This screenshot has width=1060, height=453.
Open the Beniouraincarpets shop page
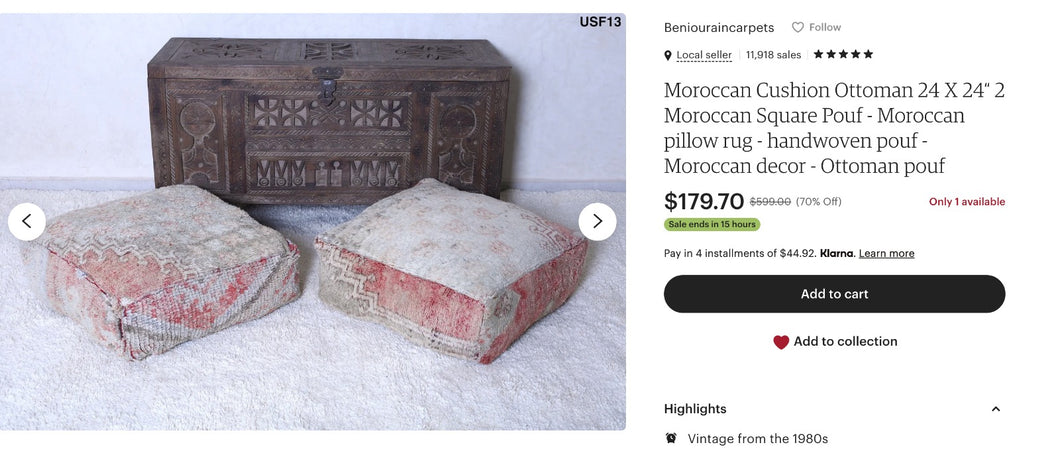718,28
